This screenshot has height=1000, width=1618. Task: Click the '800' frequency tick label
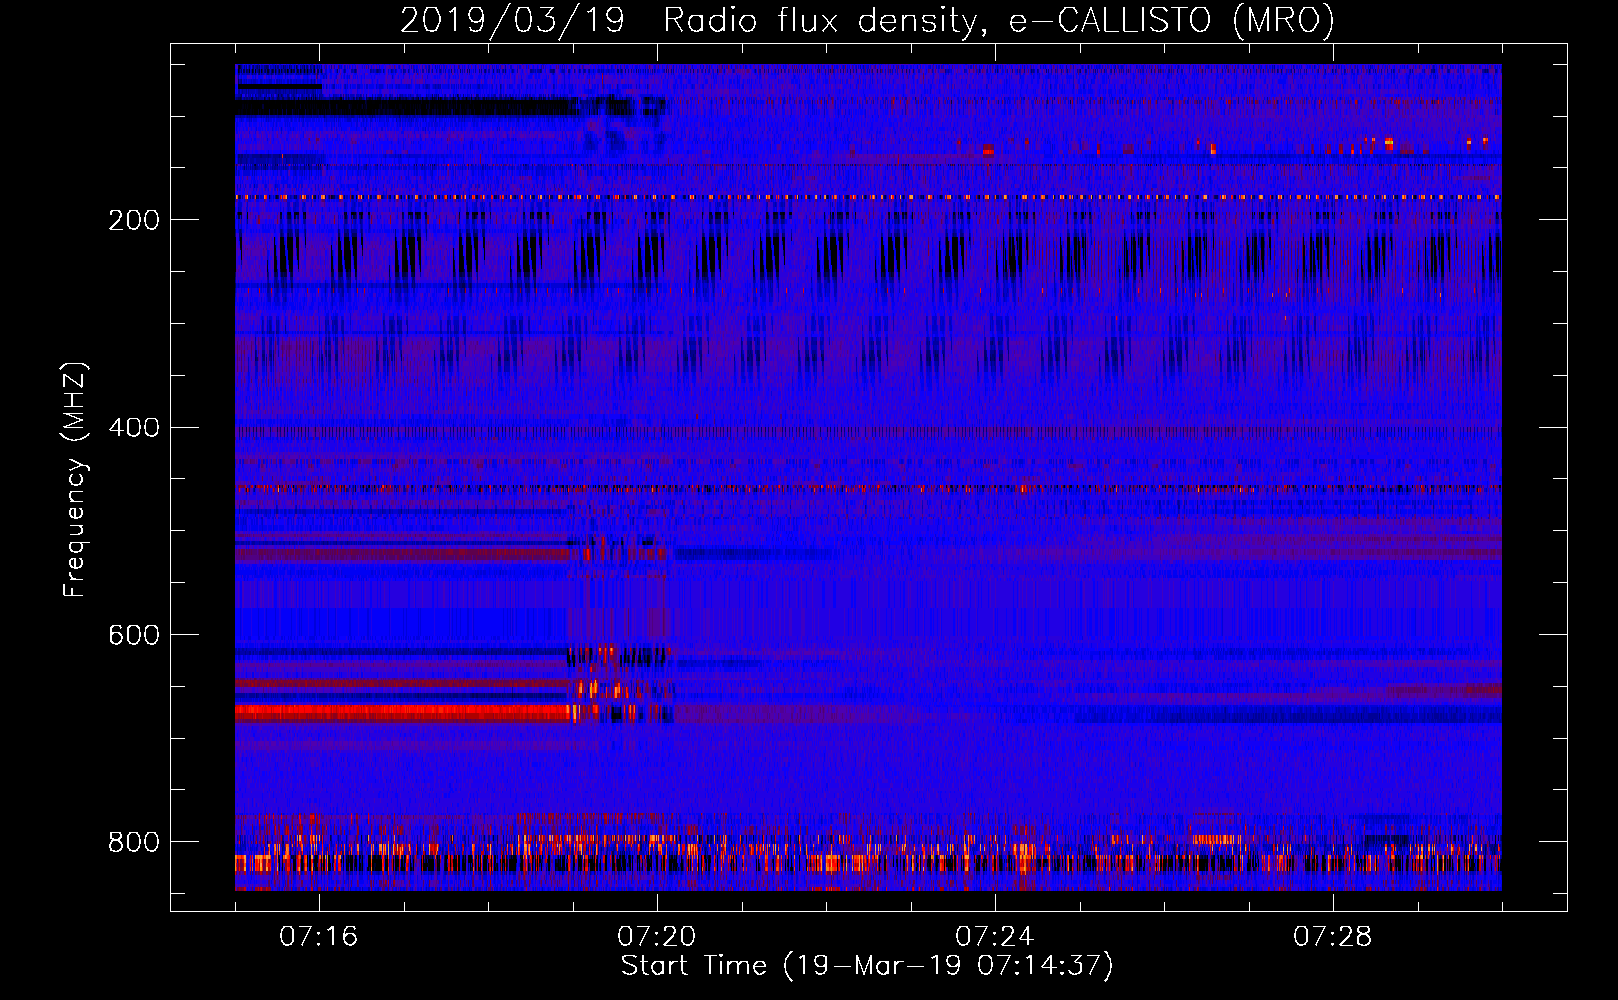click(x=134, y=842)
